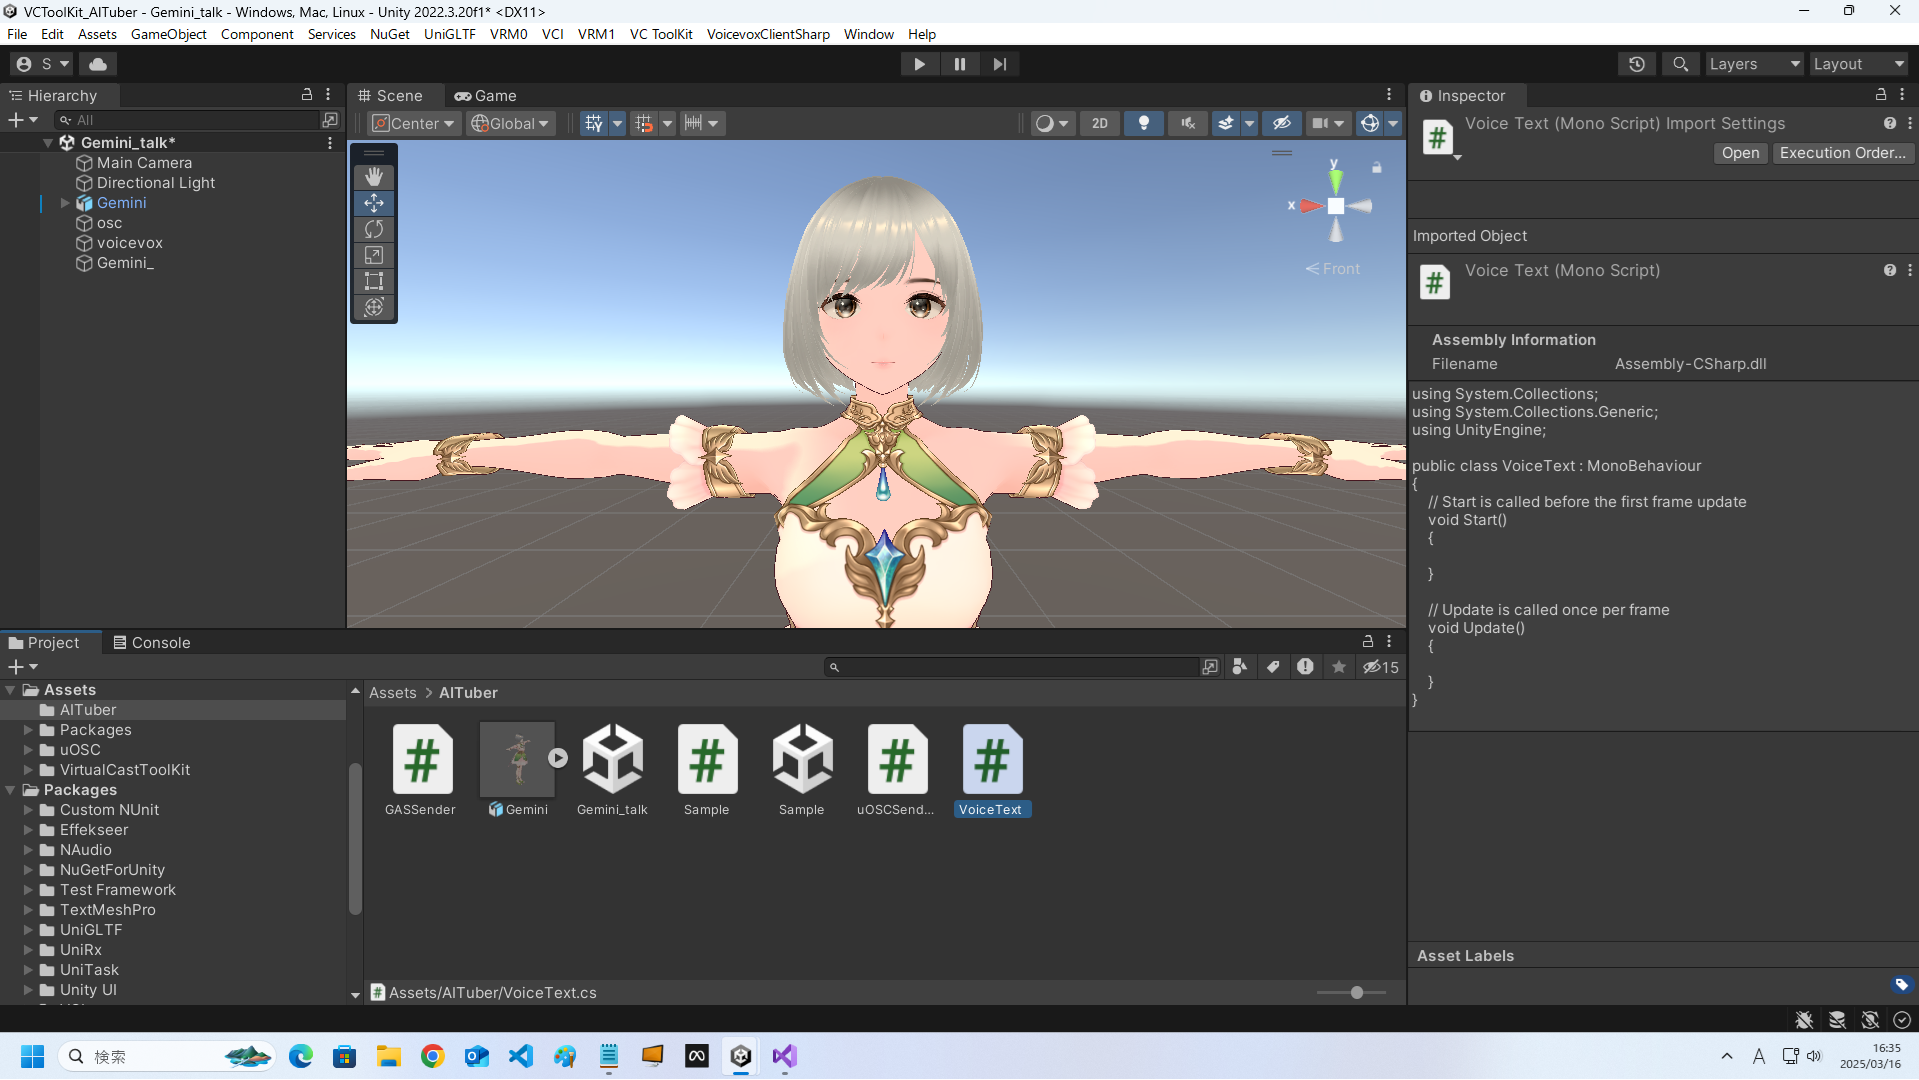Click the Step frame button

(1000, 64)
